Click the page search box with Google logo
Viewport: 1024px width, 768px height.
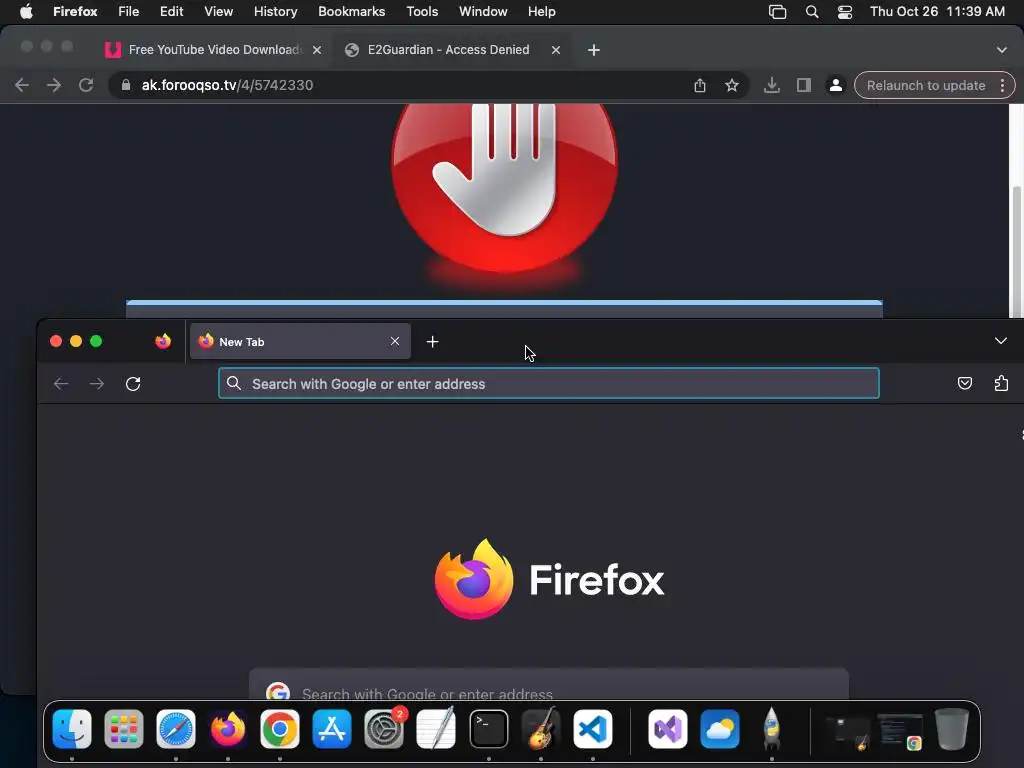click(x=549, y=692)
